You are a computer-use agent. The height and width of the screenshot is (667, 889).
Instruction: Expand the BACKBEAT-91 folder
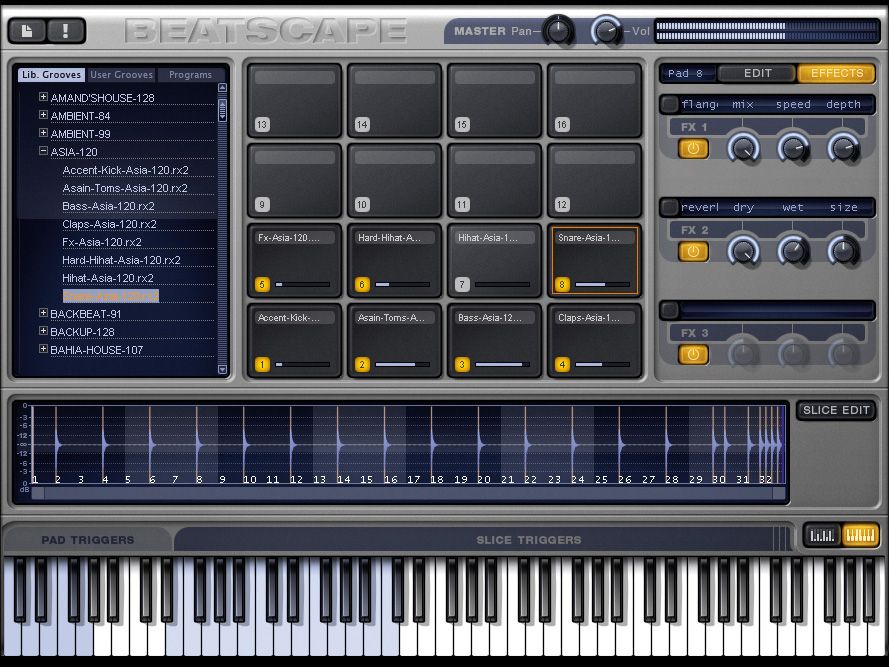(x=43, y=313)
